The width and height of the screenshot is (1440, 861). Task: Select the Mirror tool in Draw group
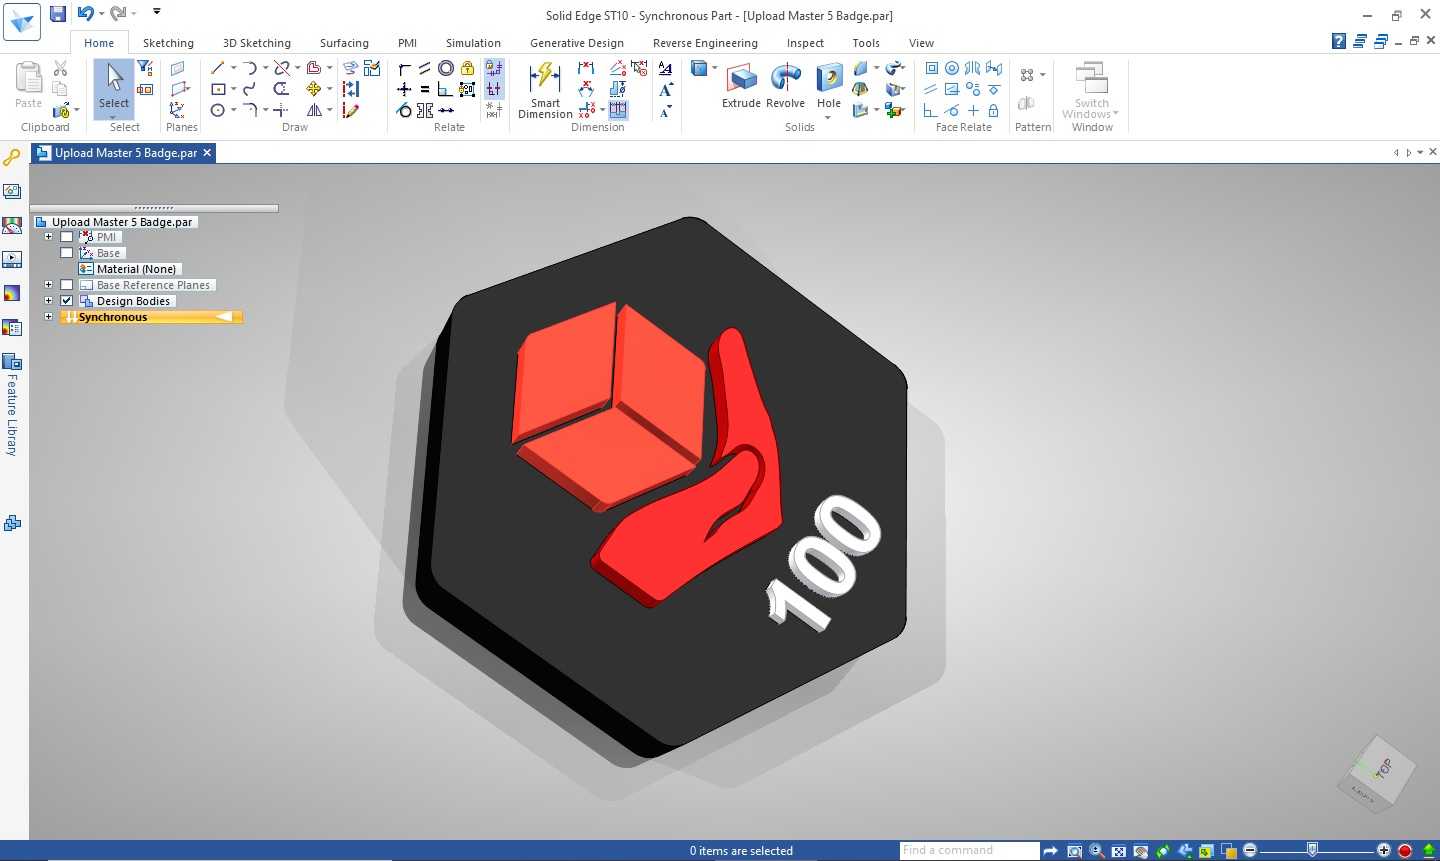point(314,110)
